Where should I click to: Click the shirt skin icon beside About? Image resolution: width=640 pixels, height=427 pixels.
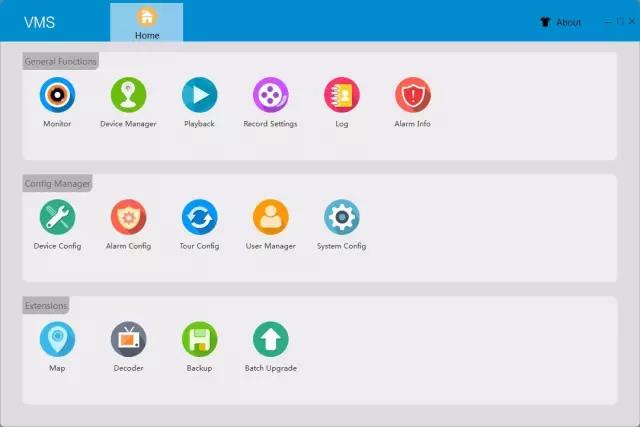point(545,22)
